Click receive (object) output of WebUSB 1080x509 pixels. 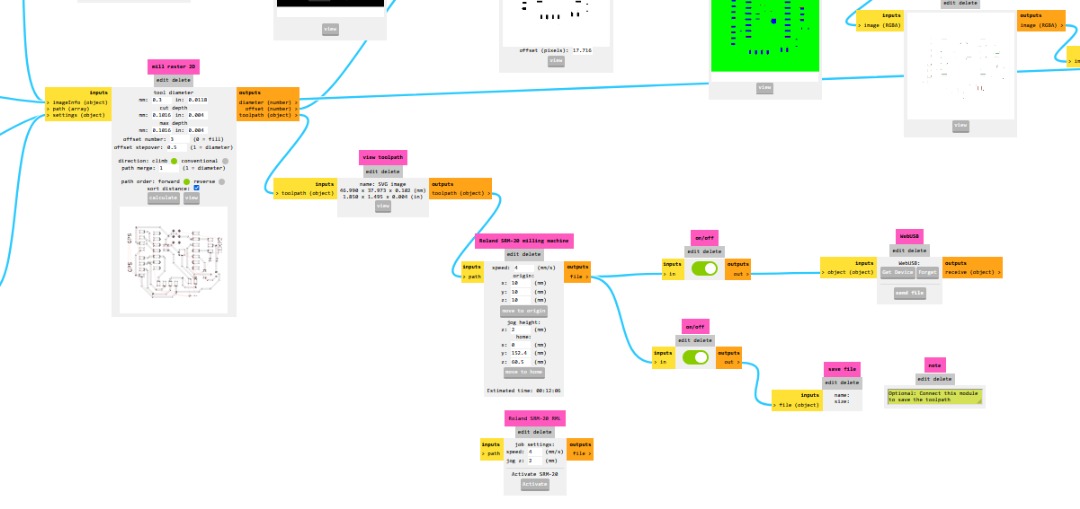coord(972,272)
